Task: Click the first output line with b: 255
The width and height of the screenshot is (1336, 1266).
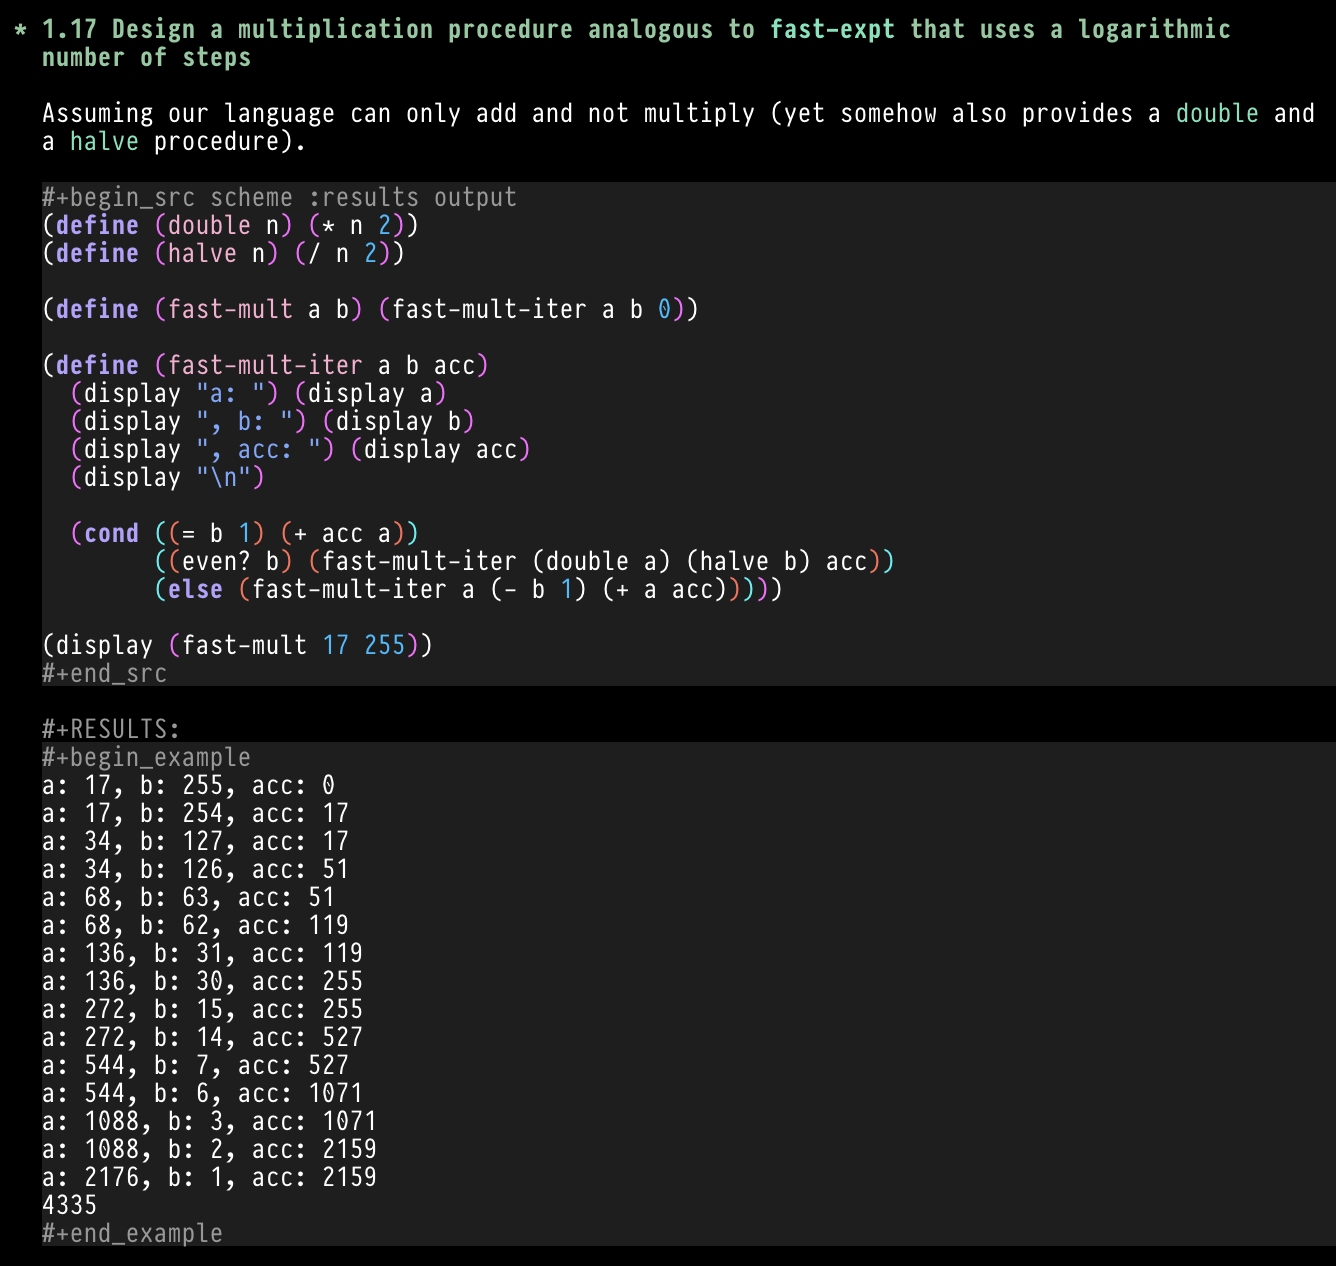Action: (188, 785)
